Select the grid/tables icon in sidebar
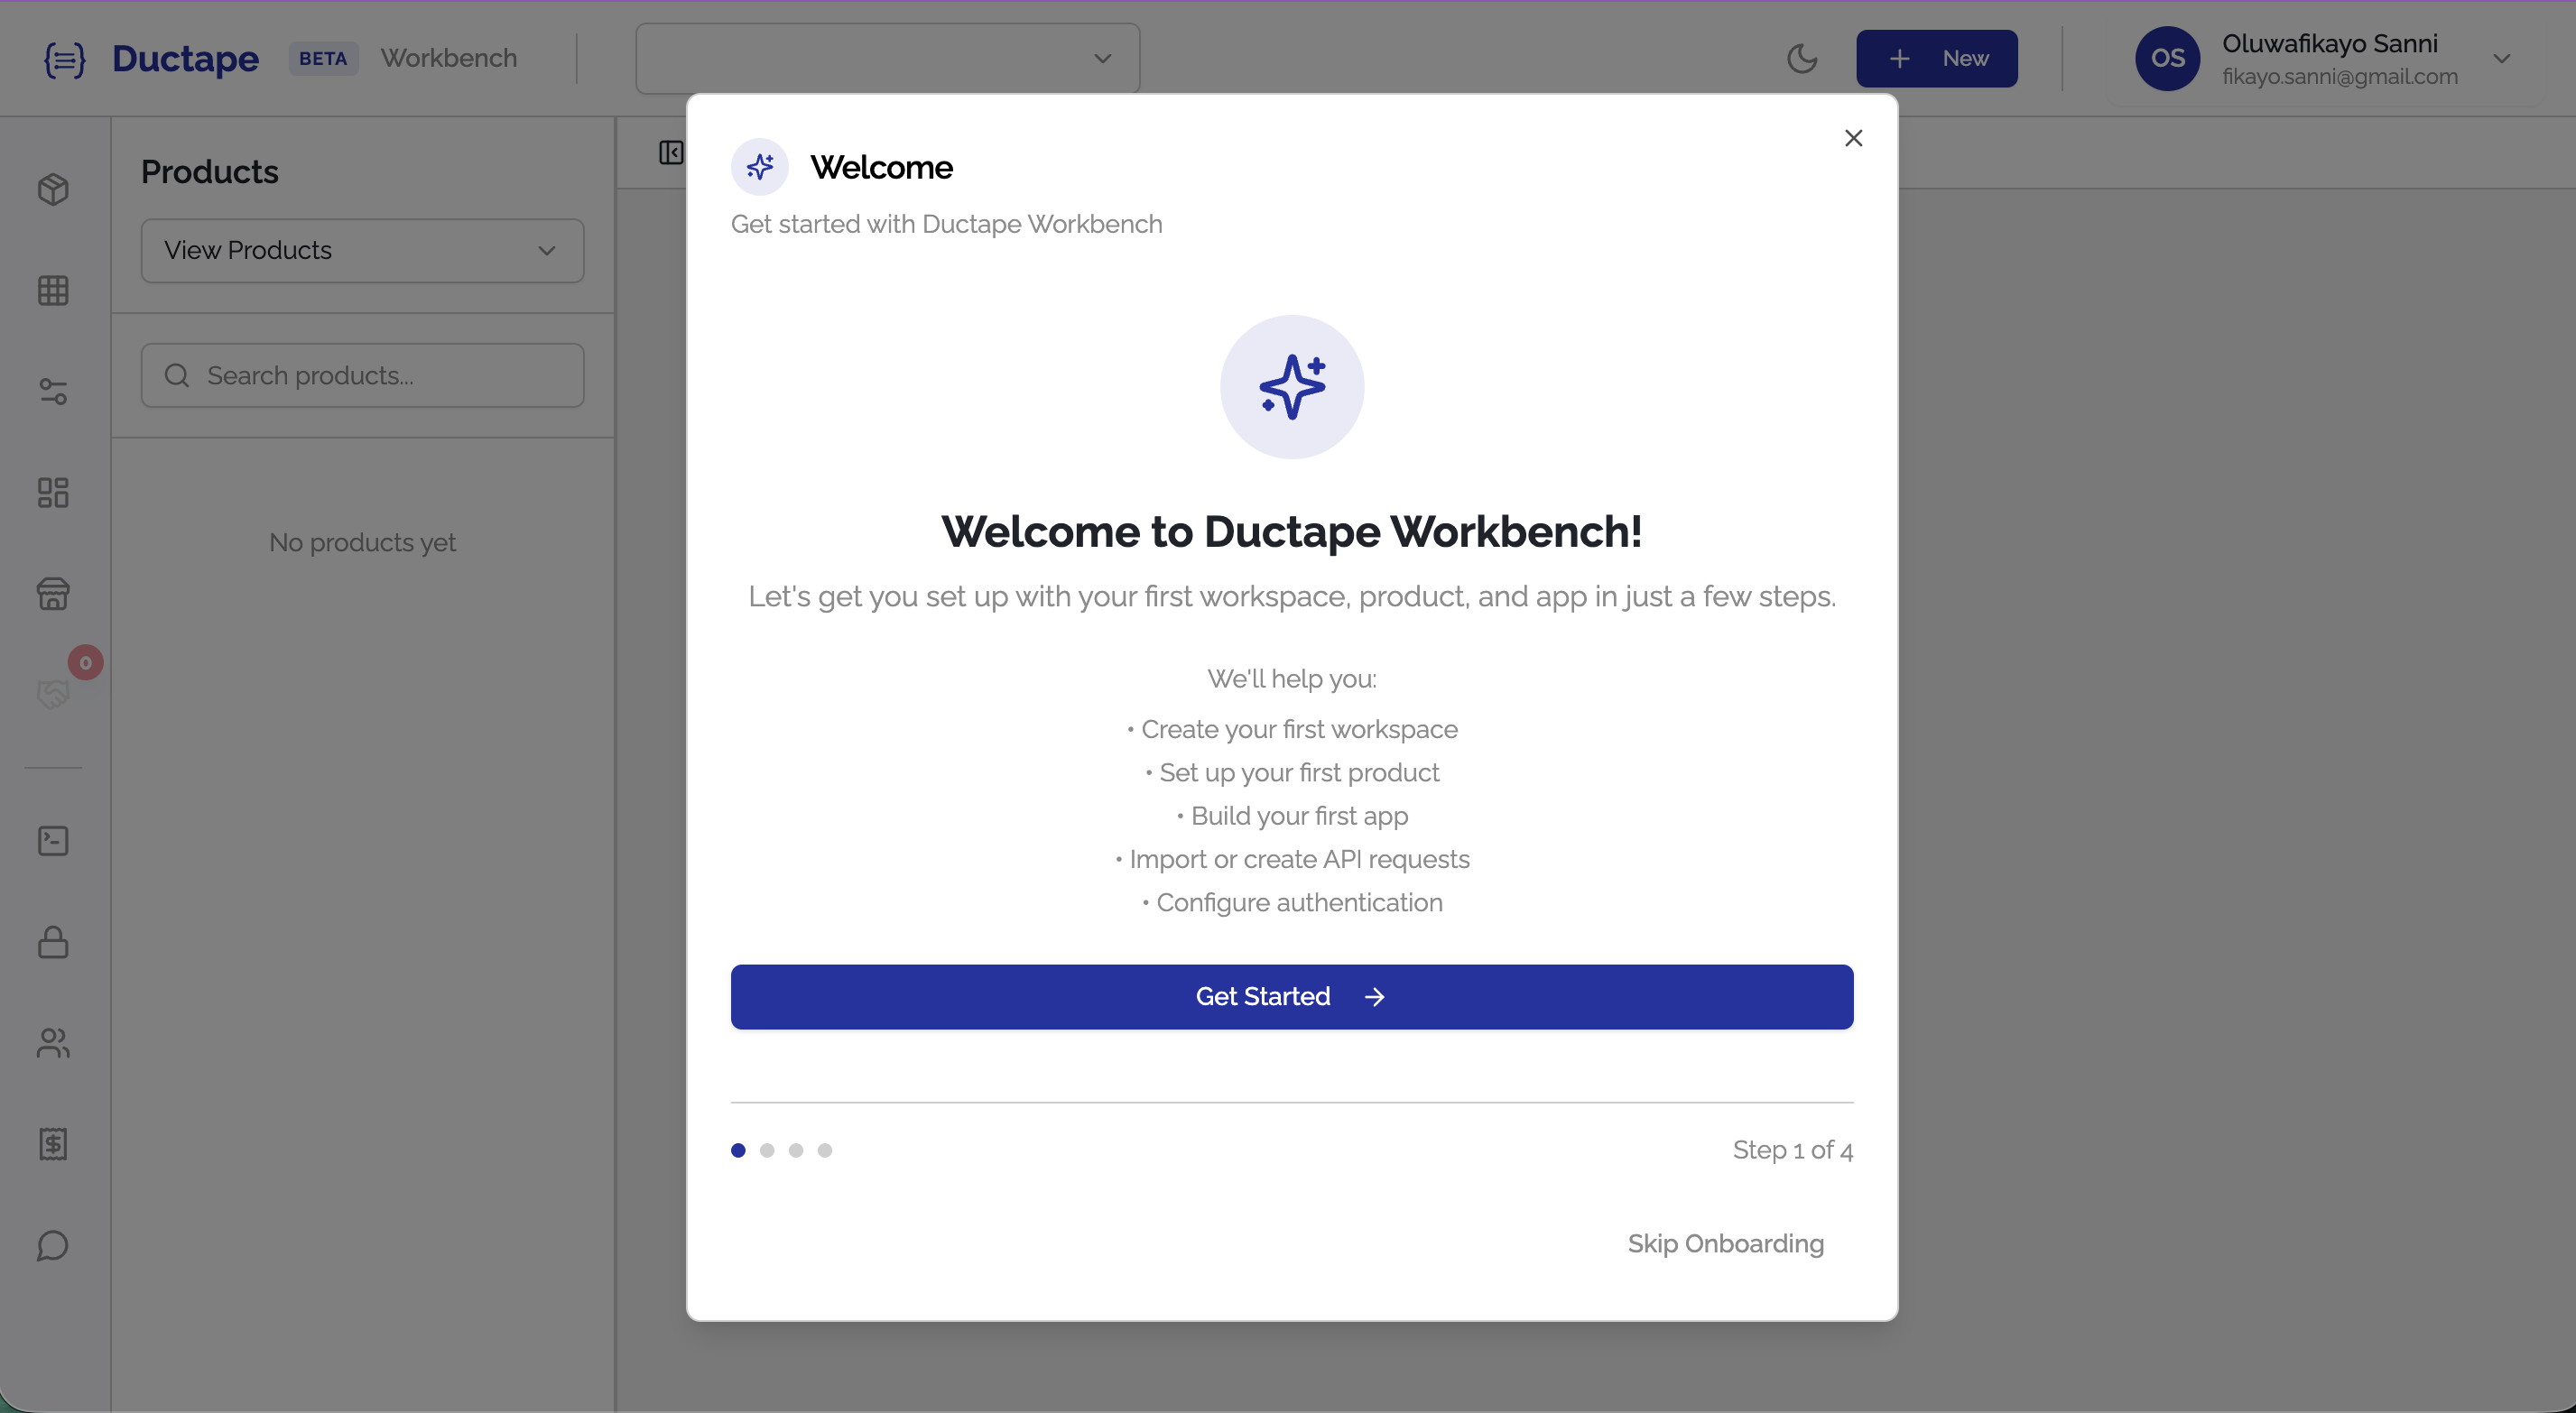 coord(54,290)
